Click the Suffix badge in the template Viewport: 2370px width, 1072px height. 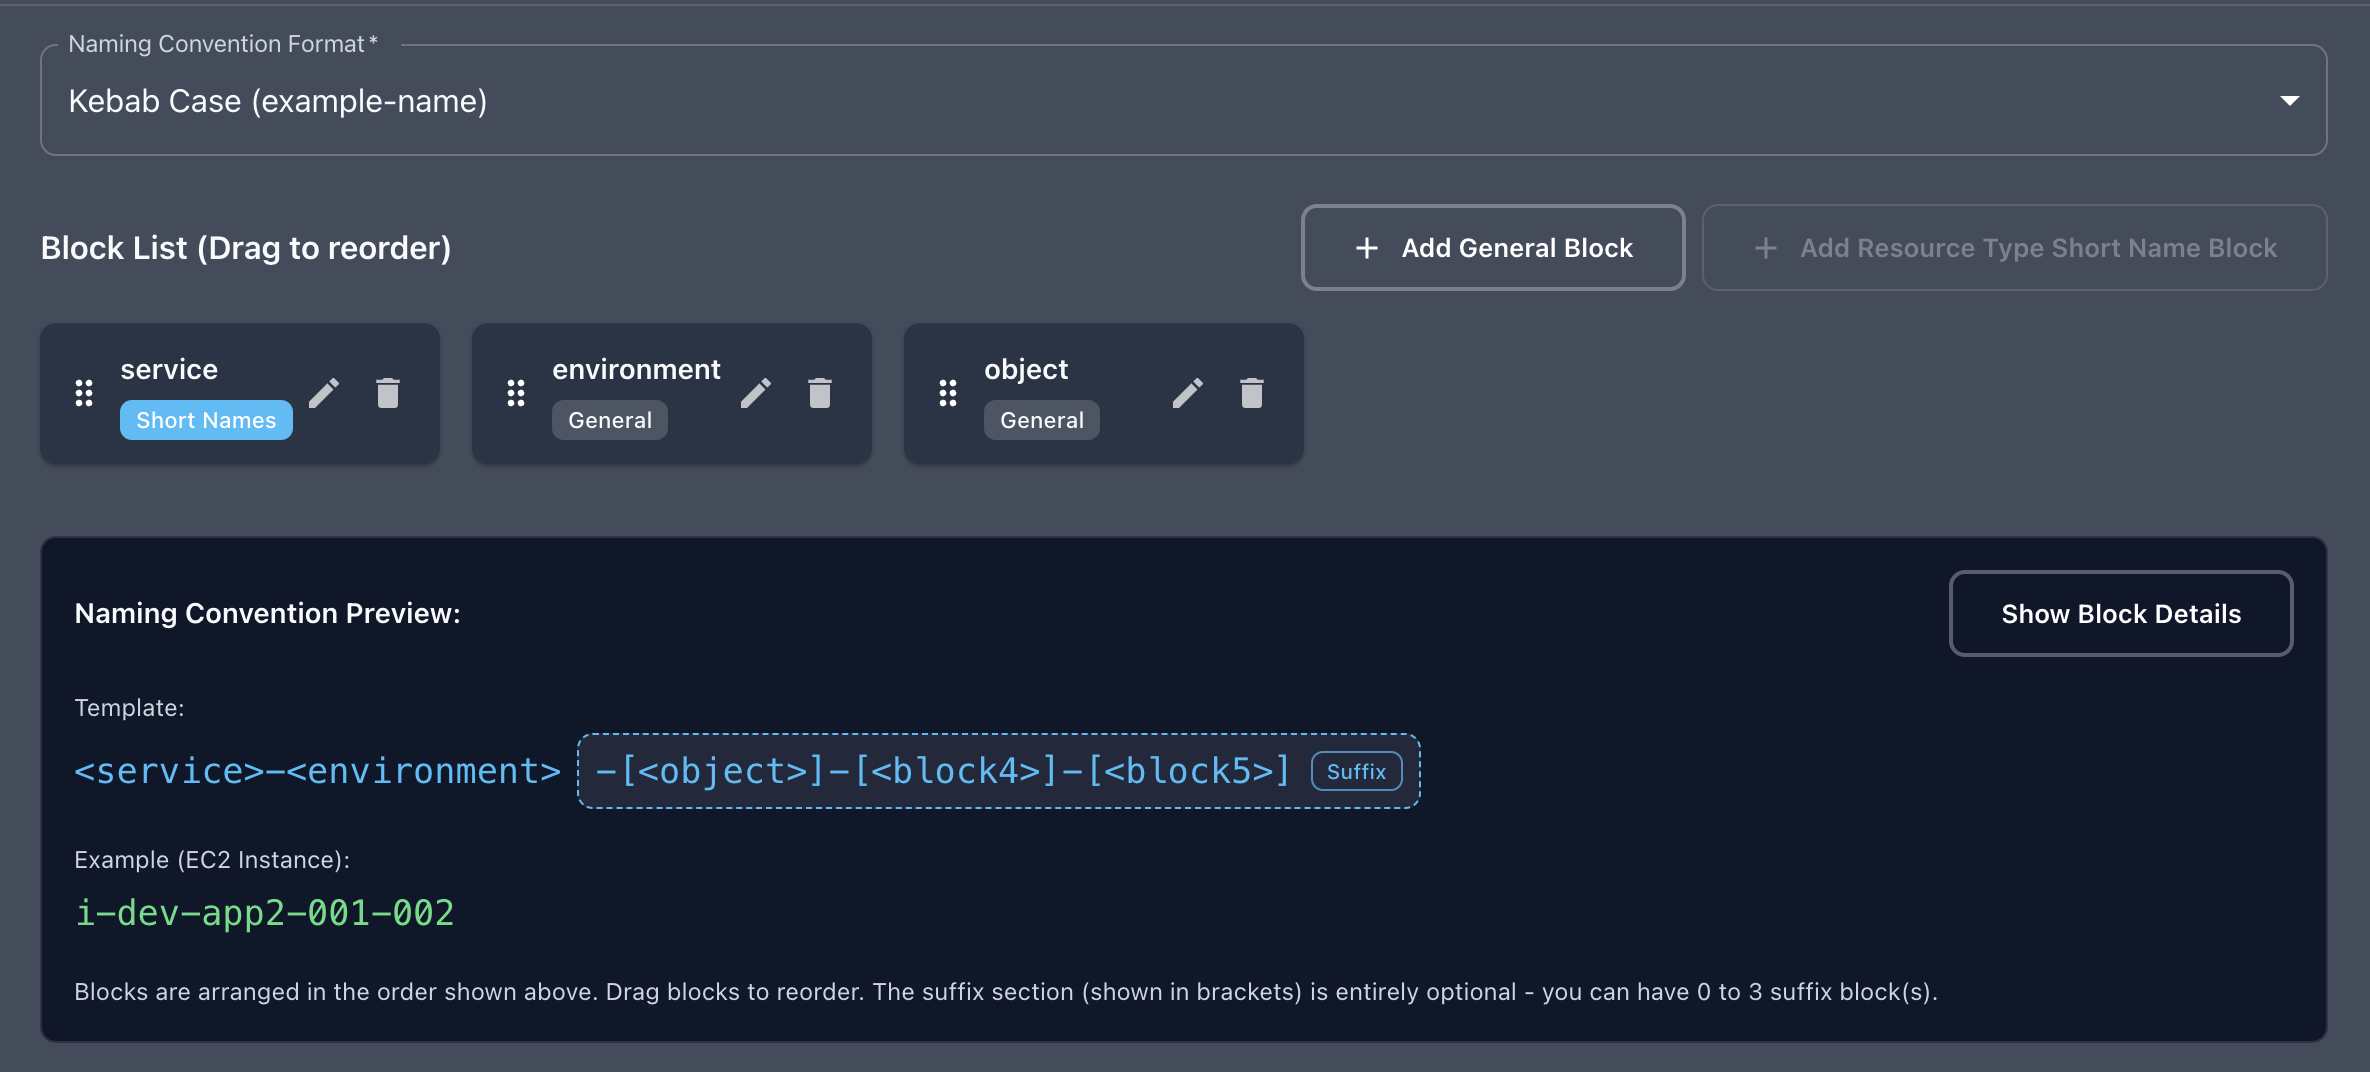(1356, 772)
